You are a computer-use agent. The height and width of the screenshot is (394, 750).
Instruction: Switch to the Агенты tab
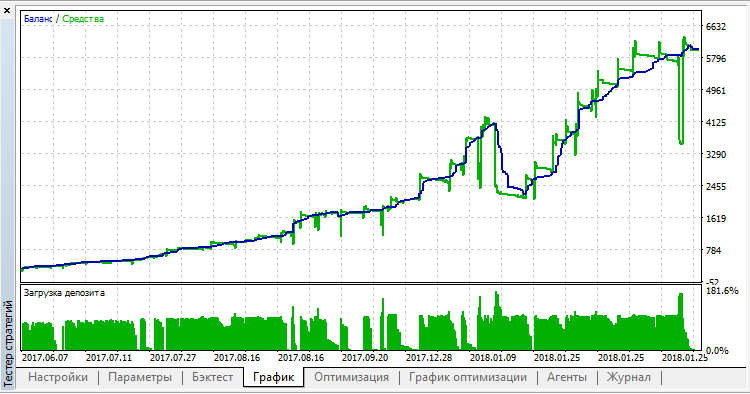[x=567, y=377]
